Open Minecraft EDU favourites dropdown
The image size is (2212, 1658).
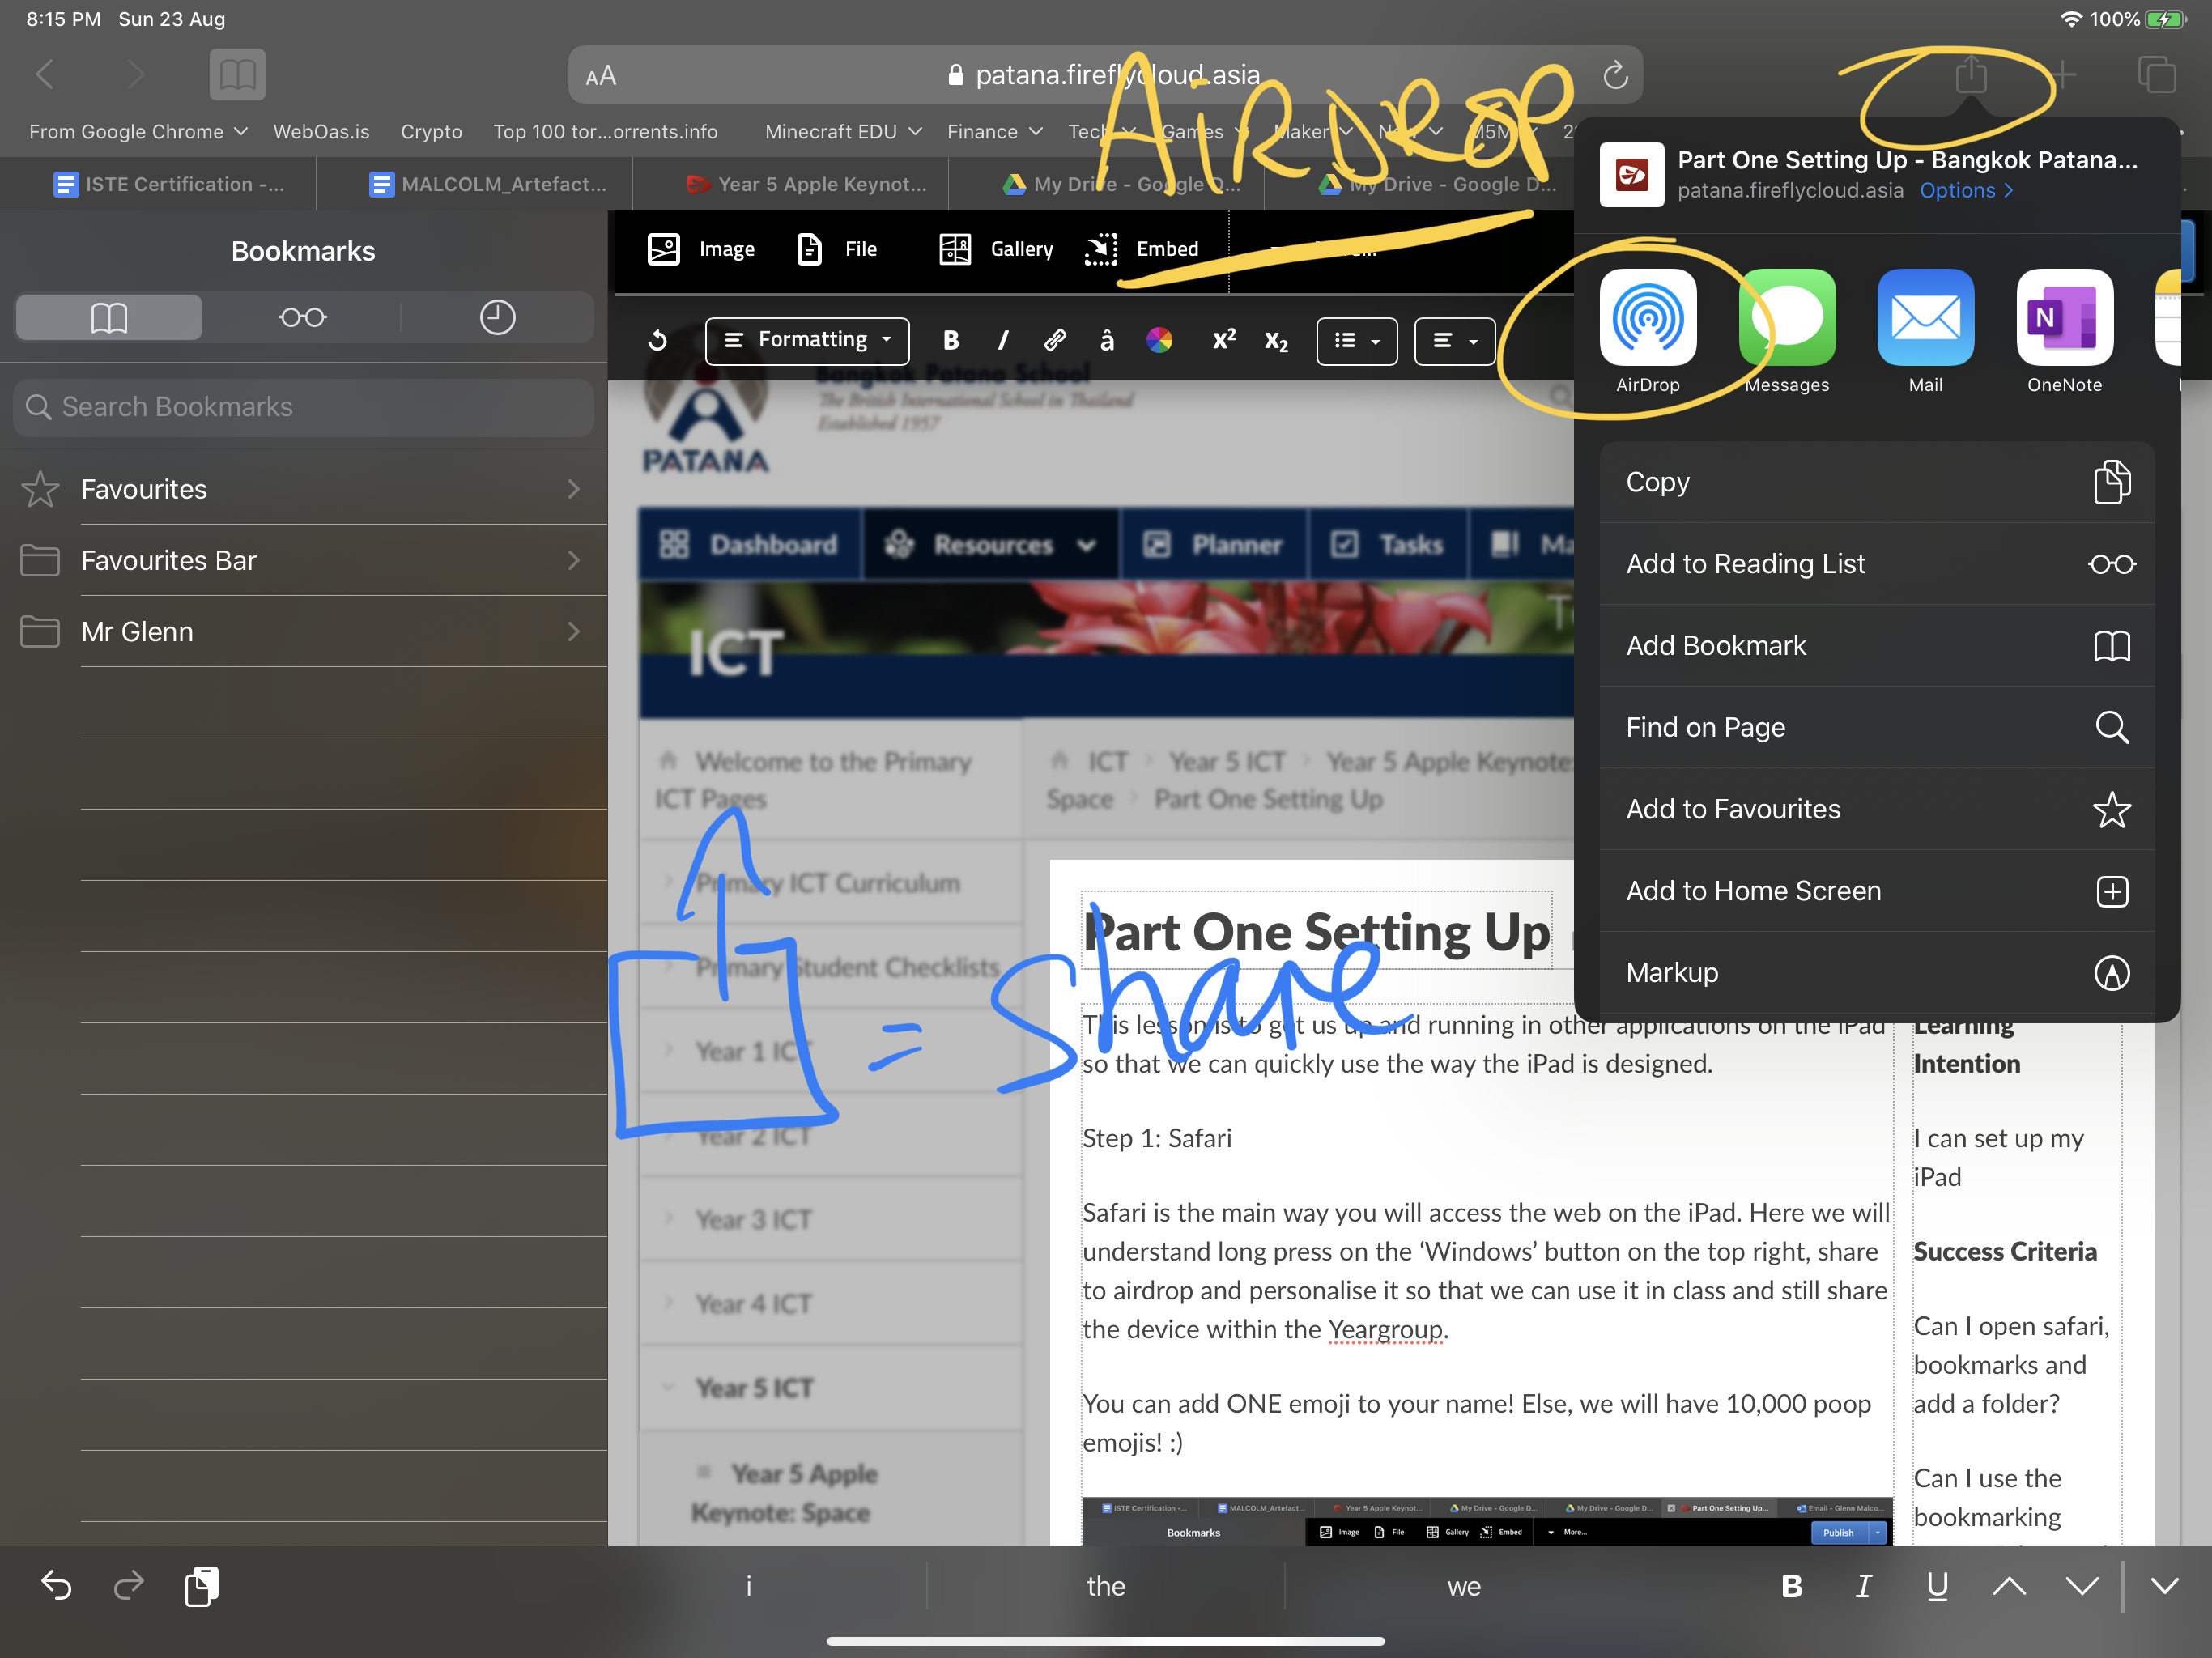(842, 131)
